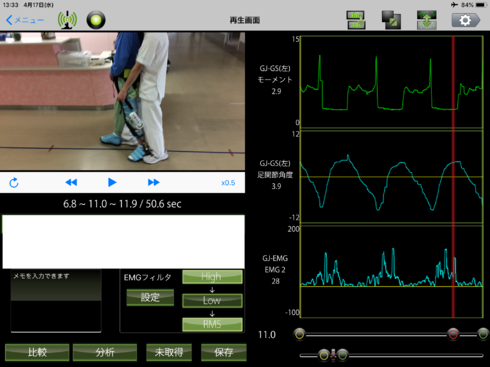Rewind the video
Image resolution: width=490 pixels, height=367 pixels.
coord(71,182)
